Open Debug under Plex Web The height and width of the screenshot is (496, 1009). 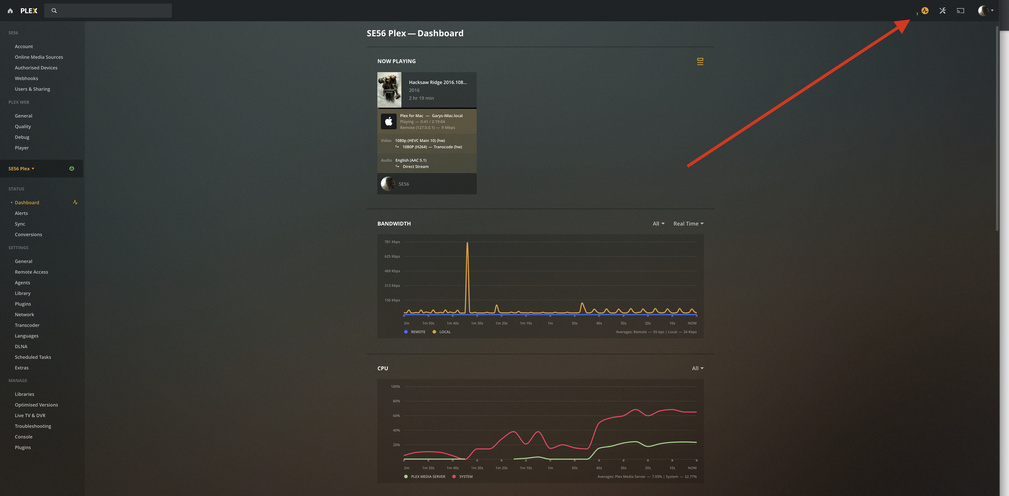coord(22,137)
